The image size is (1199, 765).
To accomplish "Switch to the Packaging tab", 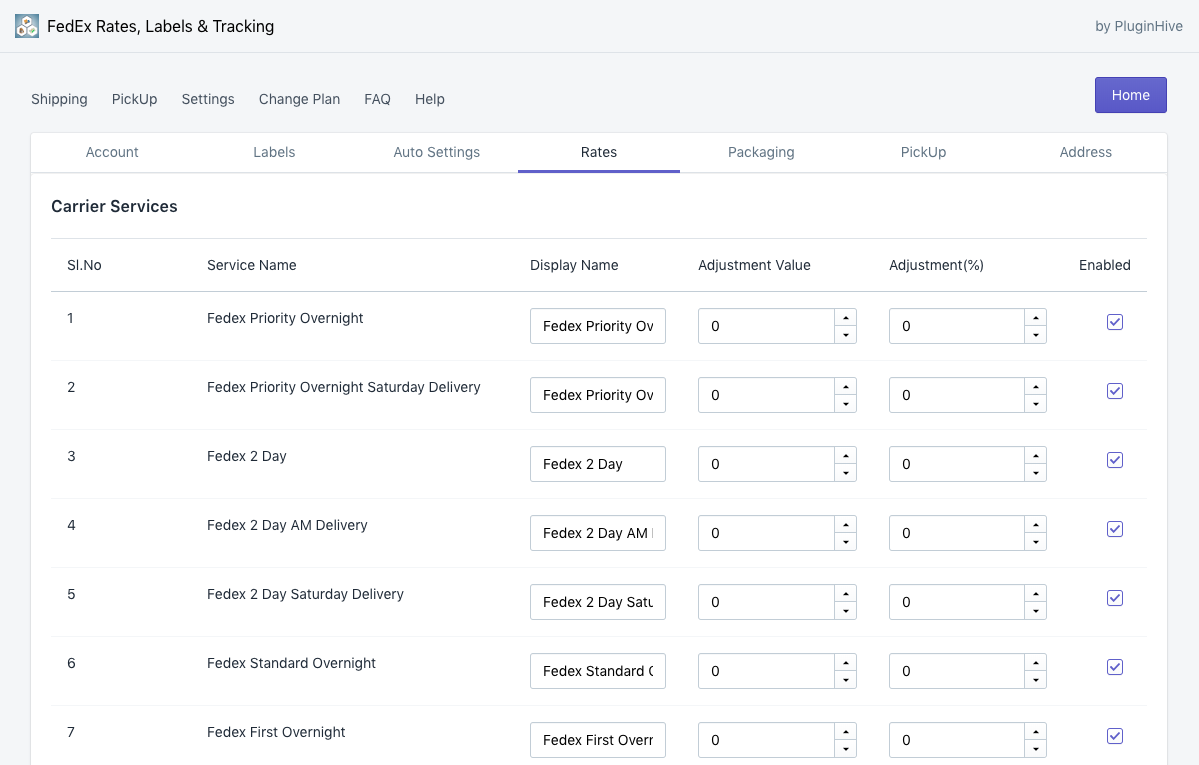I will point(761,152).
